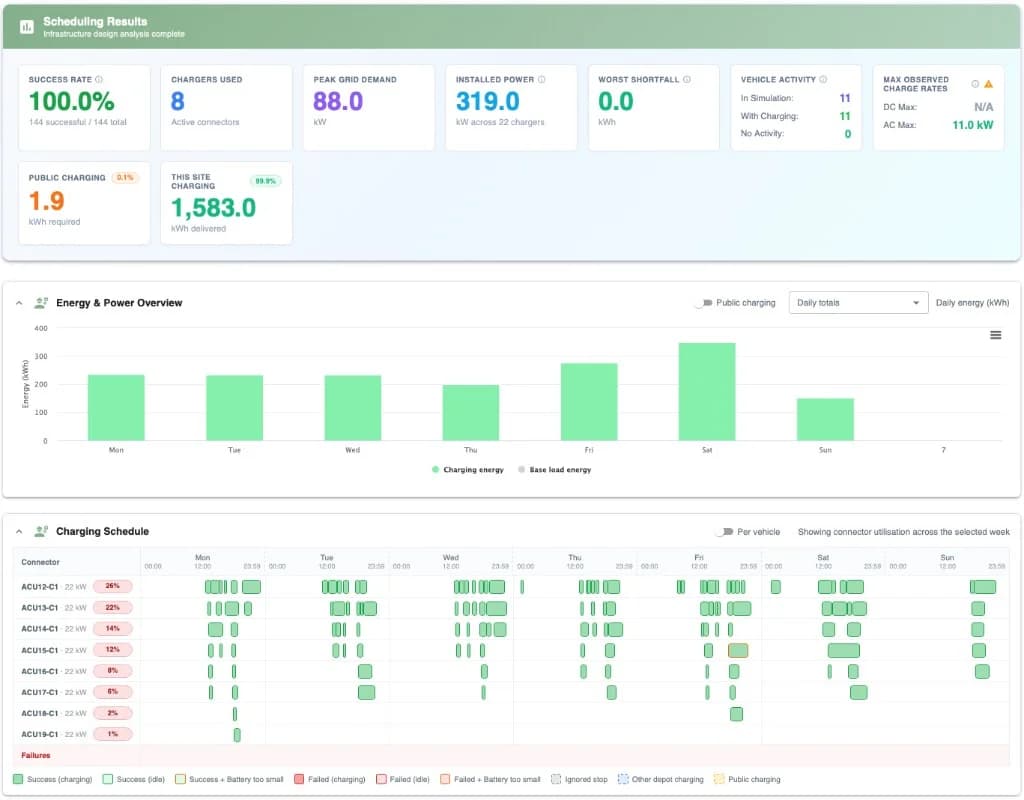Click the Other depot charging legend swatch

[623, 779]
